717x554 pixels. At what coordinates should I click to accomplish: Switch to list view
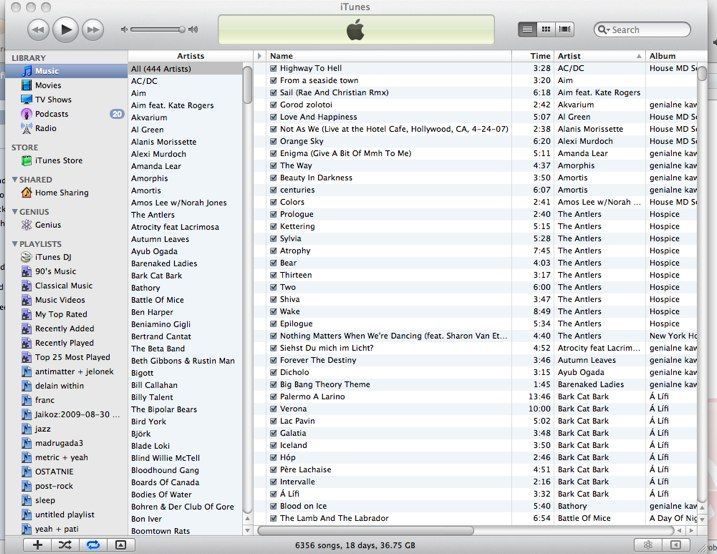(527, 29)
